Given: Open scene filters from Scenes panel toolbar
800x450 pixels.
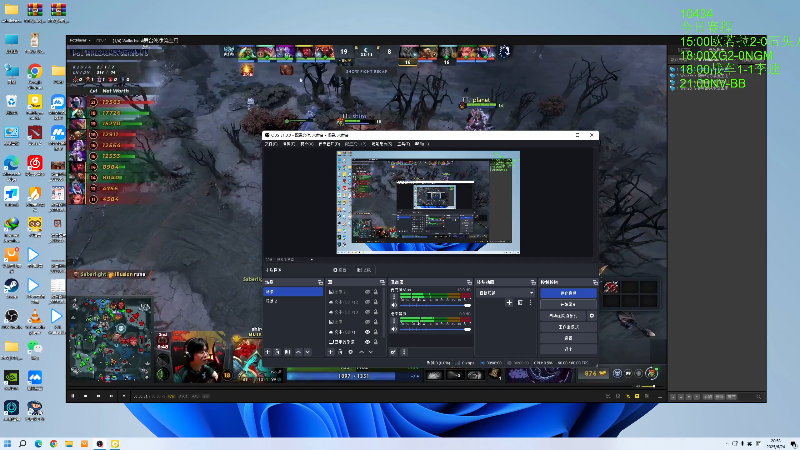Looking at the screenshot, I should pos(287,352).
